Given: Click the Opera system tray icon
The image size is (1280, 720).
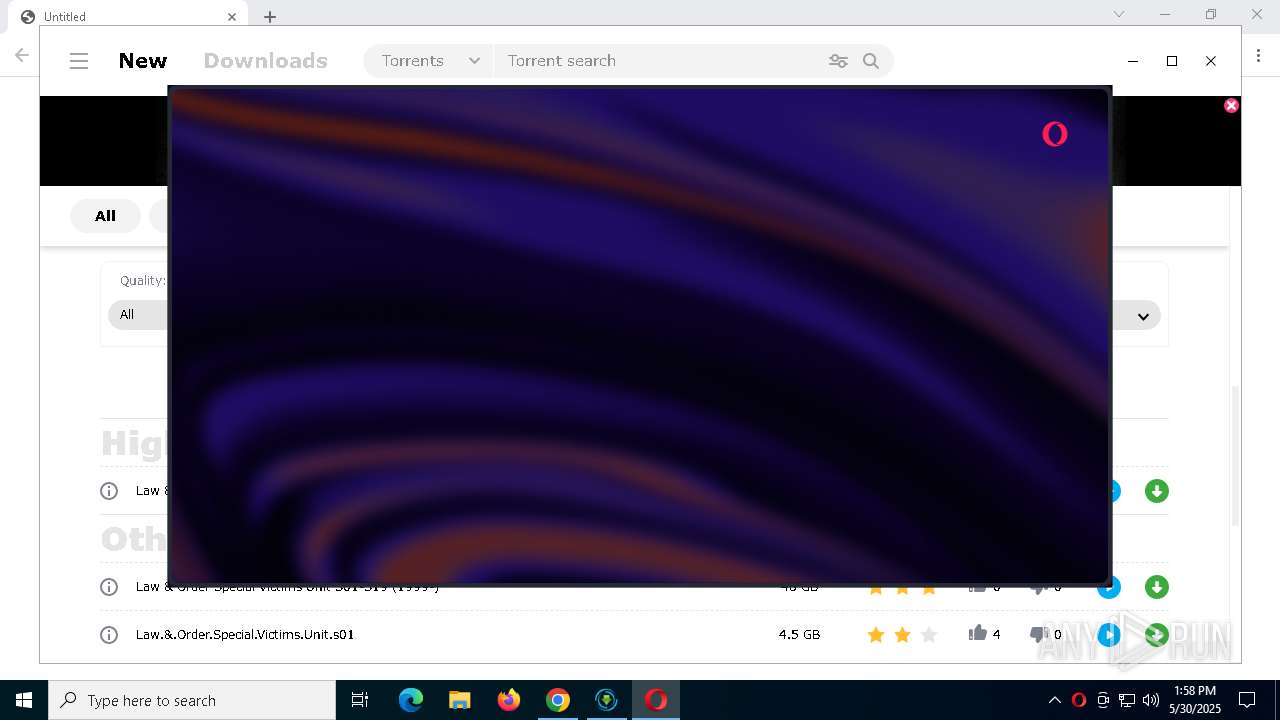Looking at the screenshot, I should (x=1078, y=700).
